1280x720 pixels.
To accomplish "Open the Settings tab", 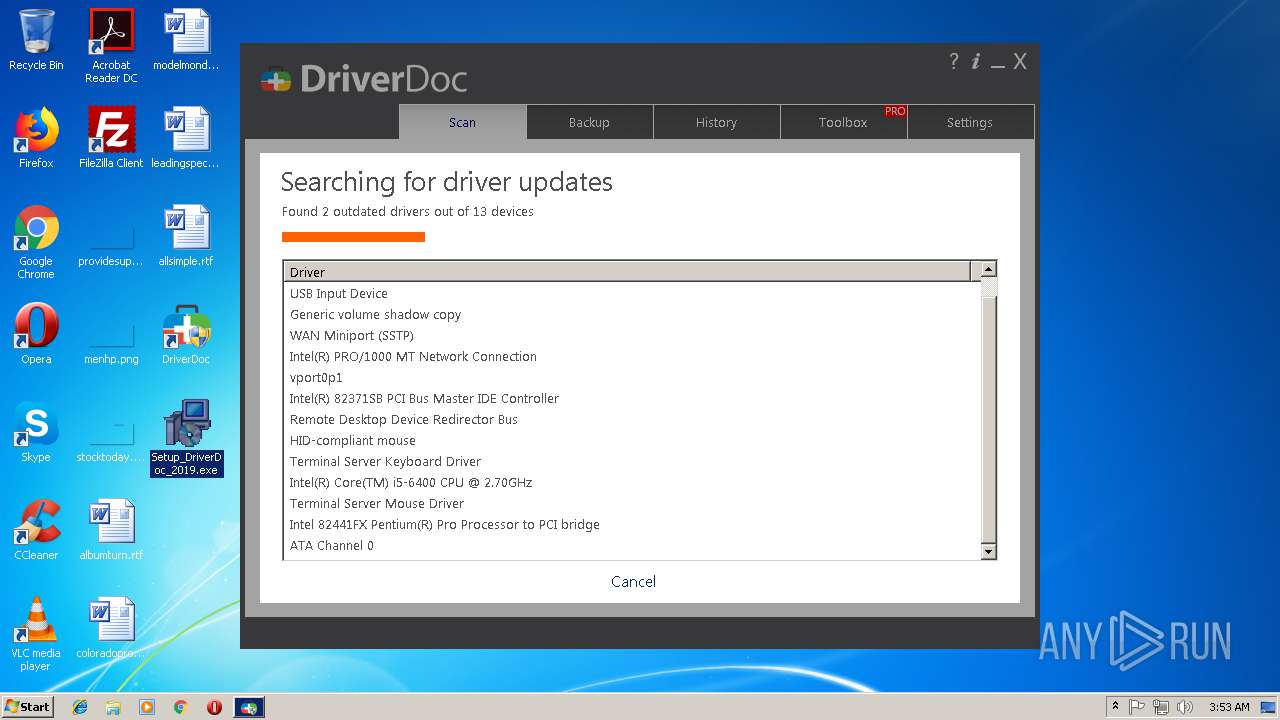I will 970,122.
